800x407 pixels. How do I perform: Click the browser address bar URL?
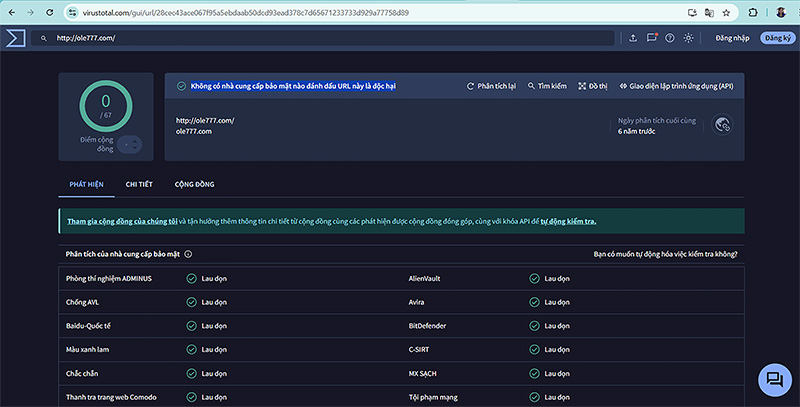[245, 13]
